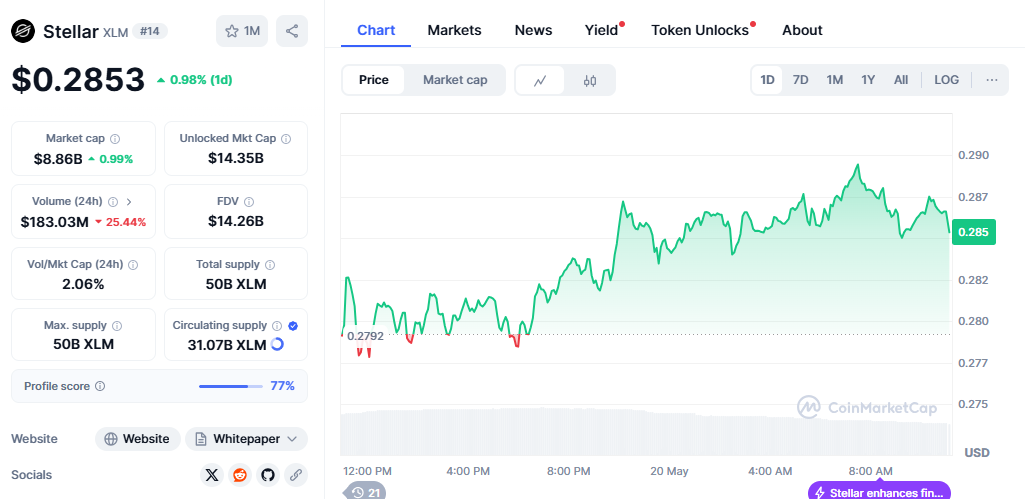Open the share icon button
The height and width of the screenshot is (499, 1025).
[x=292, y=31]
